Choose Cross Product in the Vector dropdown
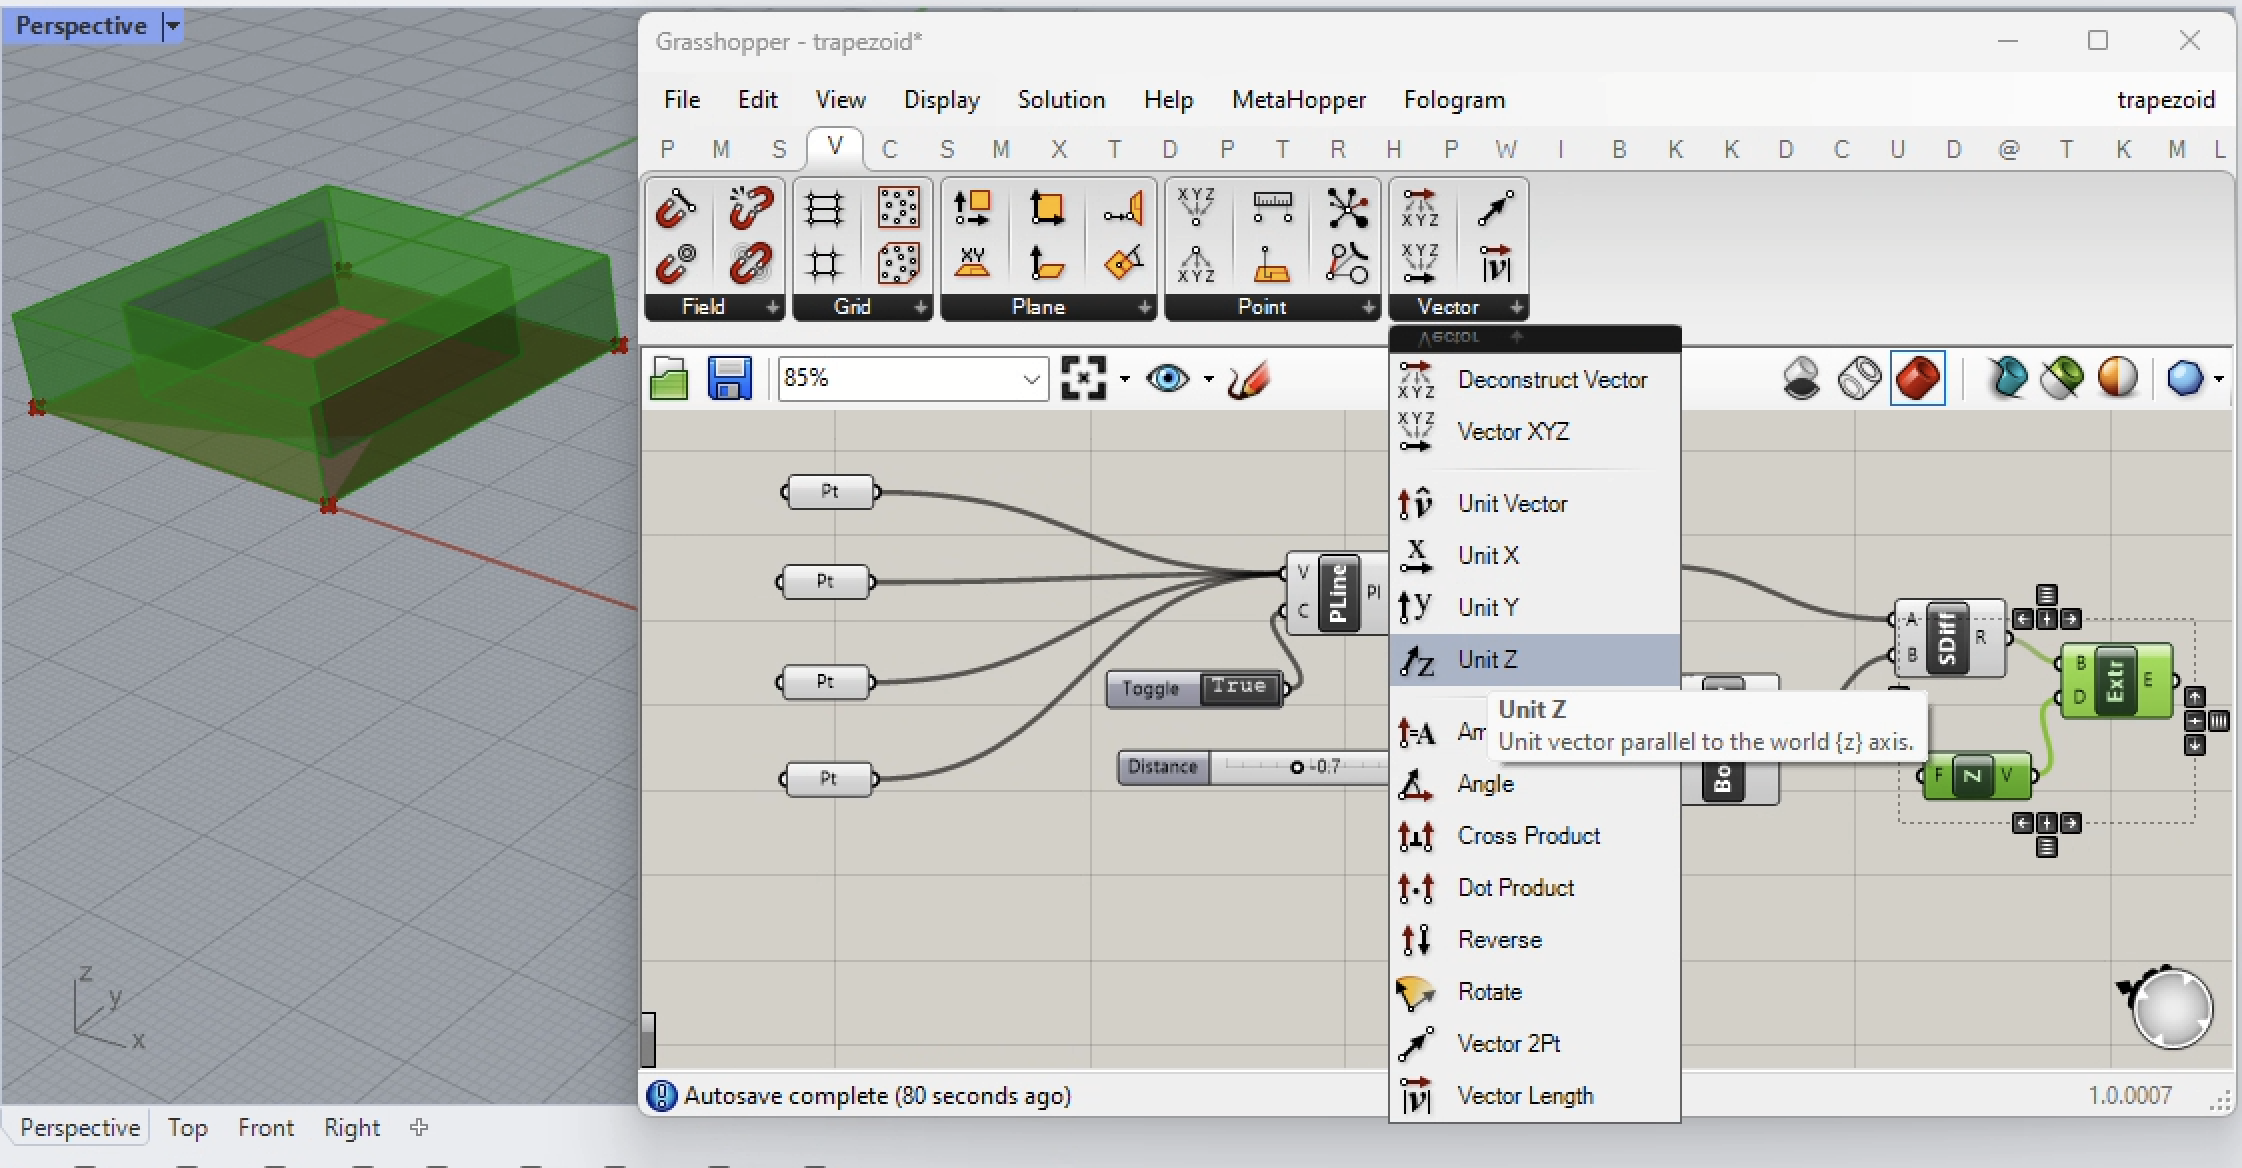Screen dimensions: 2242x1168 pos(1528,836)
